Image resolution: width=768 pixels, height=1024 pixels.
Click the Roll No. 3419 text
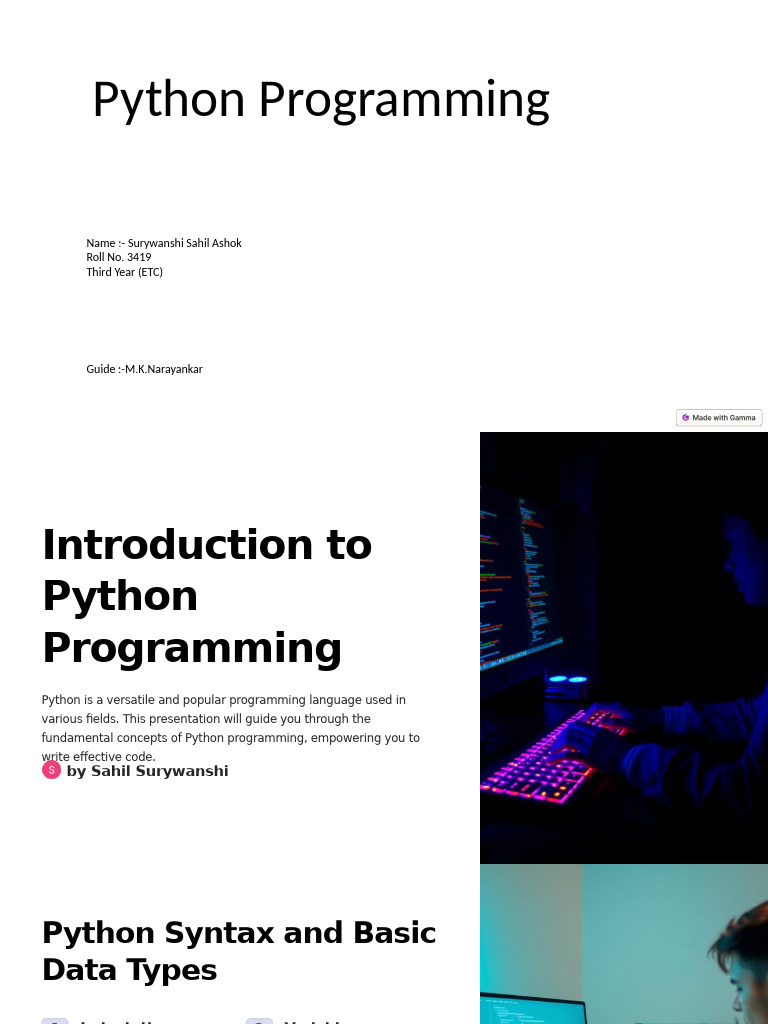[119, 257]
